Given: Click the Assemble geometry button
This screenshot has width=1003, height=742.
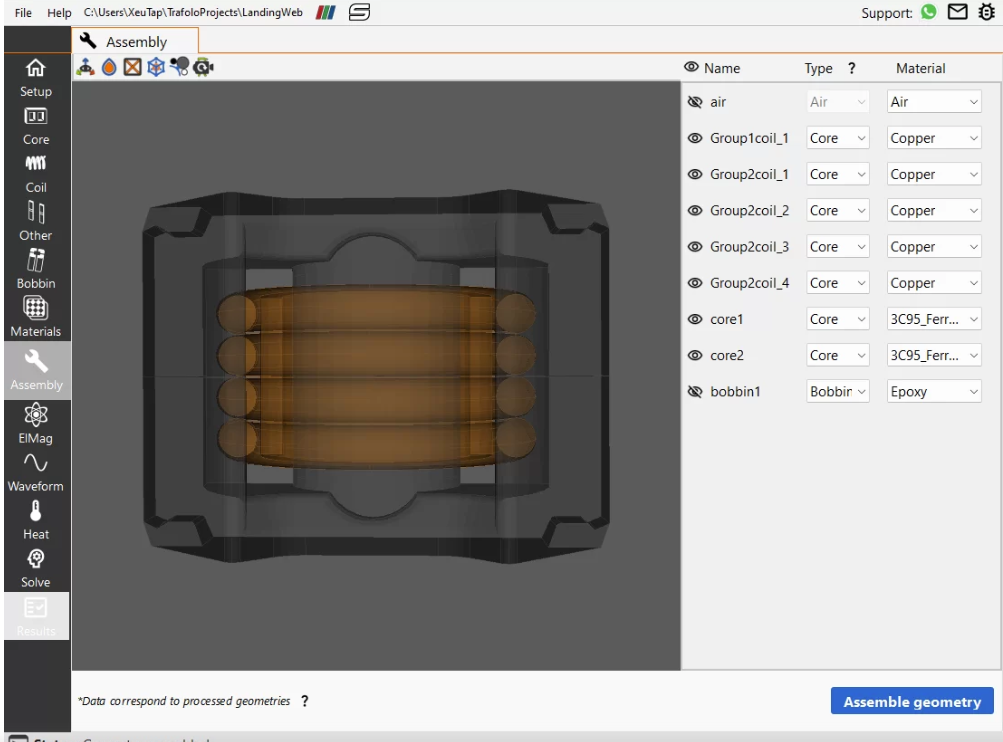Looking at the screenshot, I should coord(912,701).
